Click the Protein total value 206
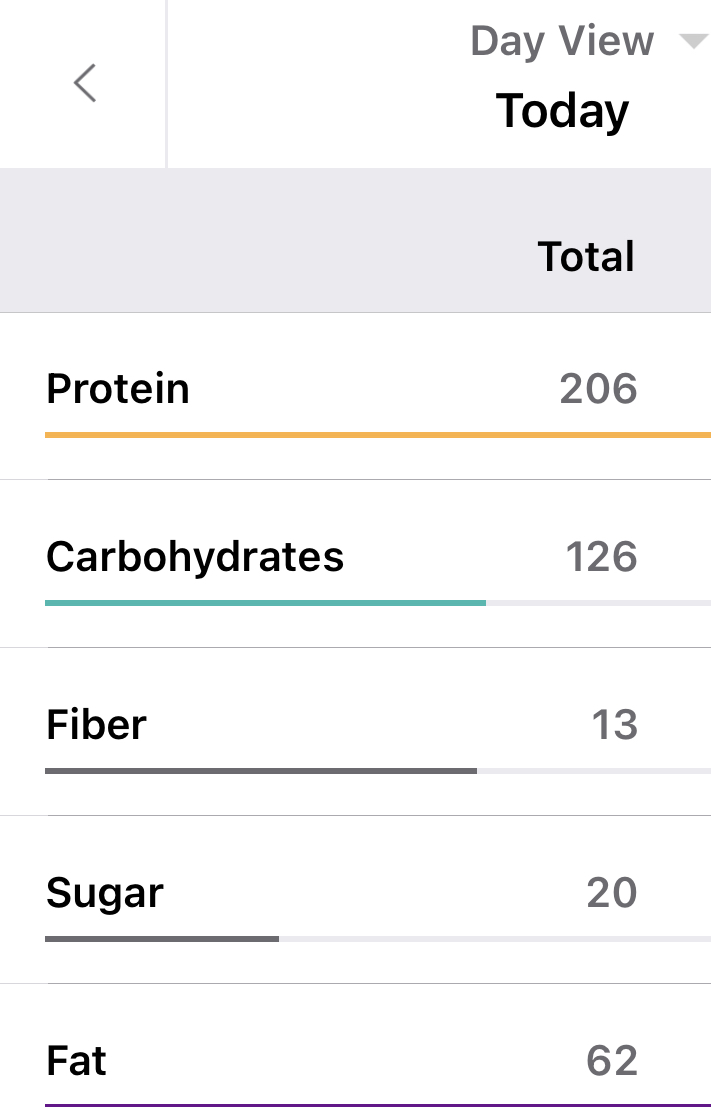This screenshot has width=711, height=1107. coord(598,388)
